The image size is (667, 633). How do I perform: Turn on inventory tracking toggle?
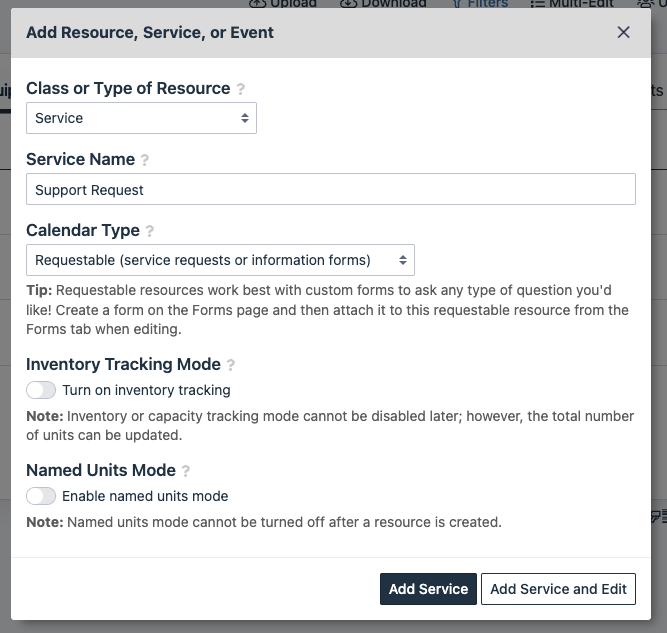[x=41, y=390]
